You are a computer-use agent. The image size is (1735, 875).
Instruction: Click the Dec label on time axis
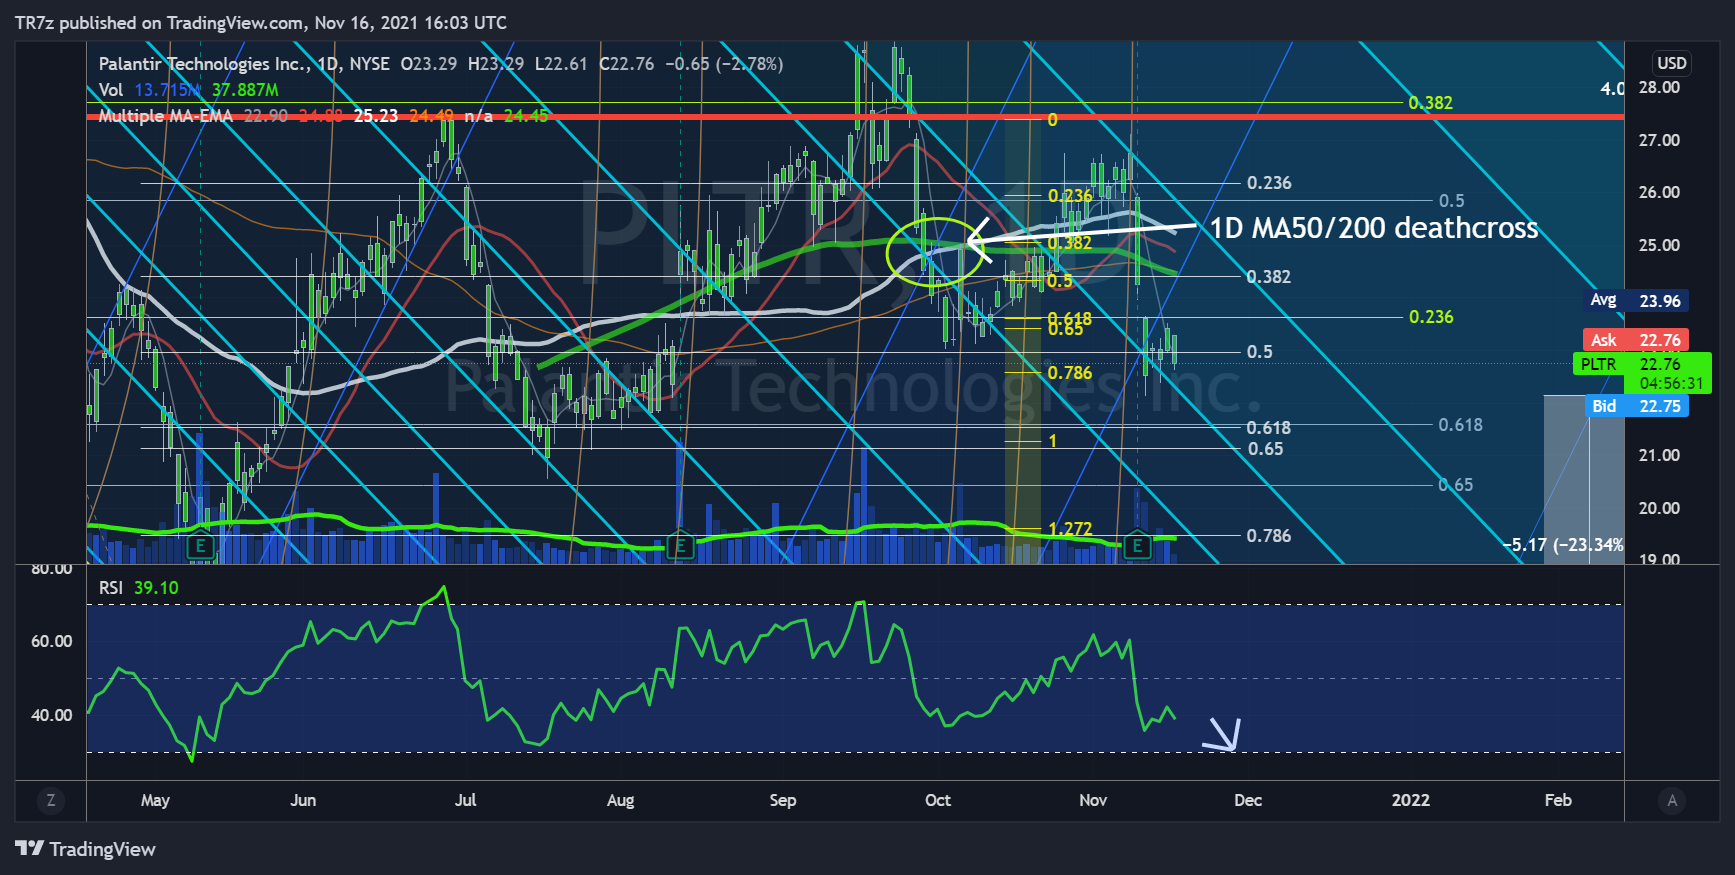1248,800
